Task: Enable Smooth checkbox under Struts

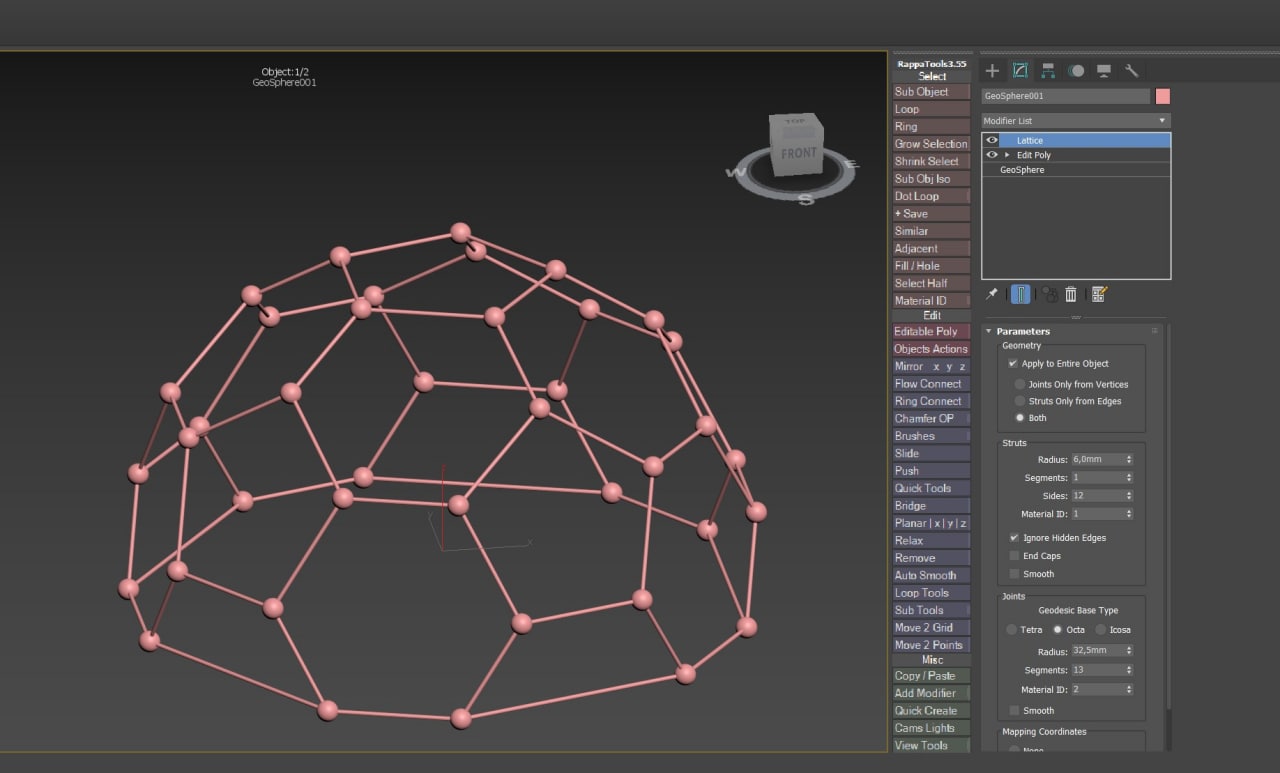Action: point(1014,574)
